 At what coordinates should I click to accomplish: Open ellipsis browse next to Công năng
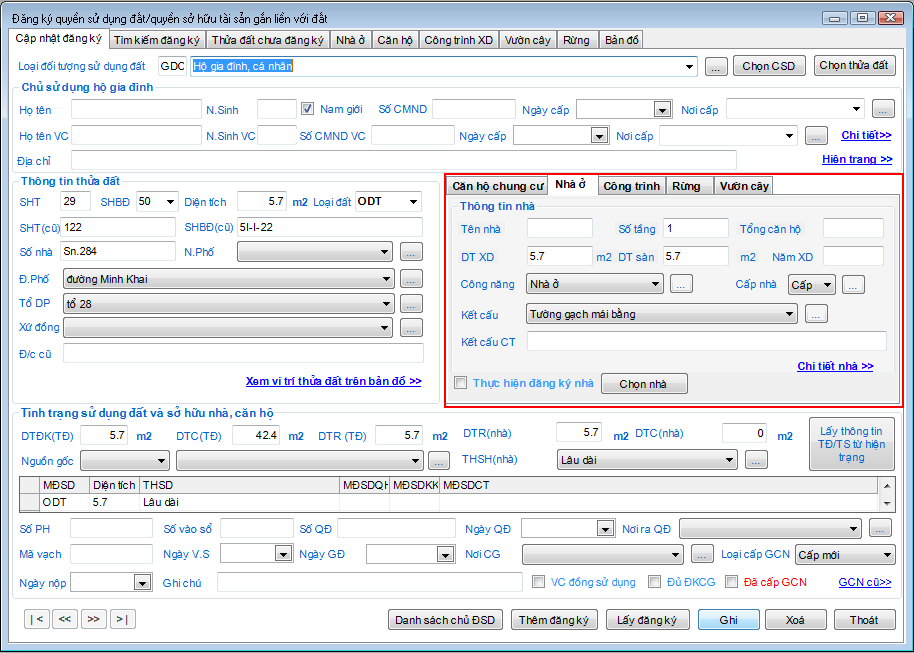[x=681, y=285]
